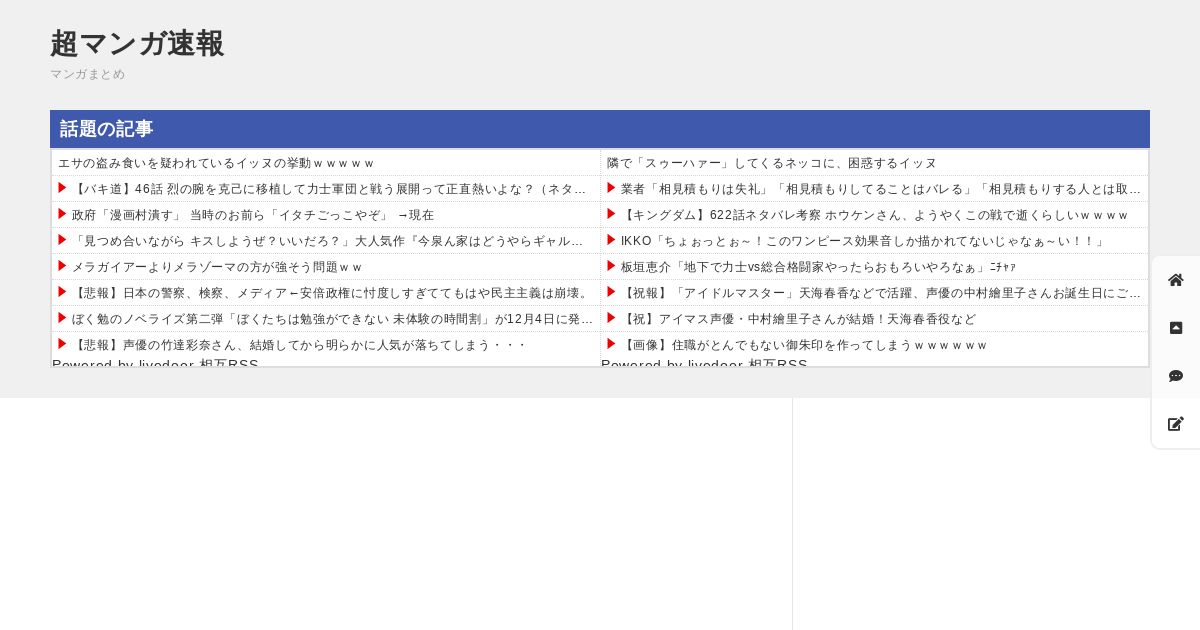Open 【画像】住職がとんでもない御朱印 article
This screenshot has width=1200, height=630.
(x=805, y=345)
